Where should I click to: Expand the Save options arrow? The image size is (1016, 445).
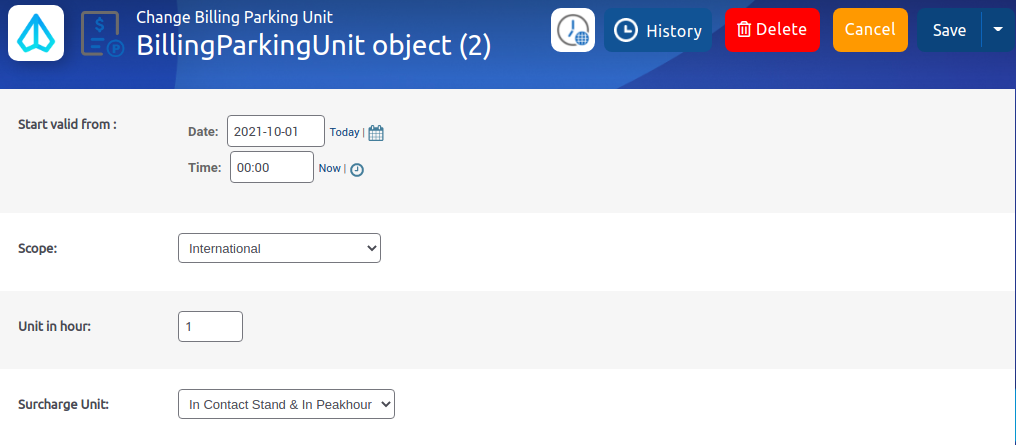[998, 30]
